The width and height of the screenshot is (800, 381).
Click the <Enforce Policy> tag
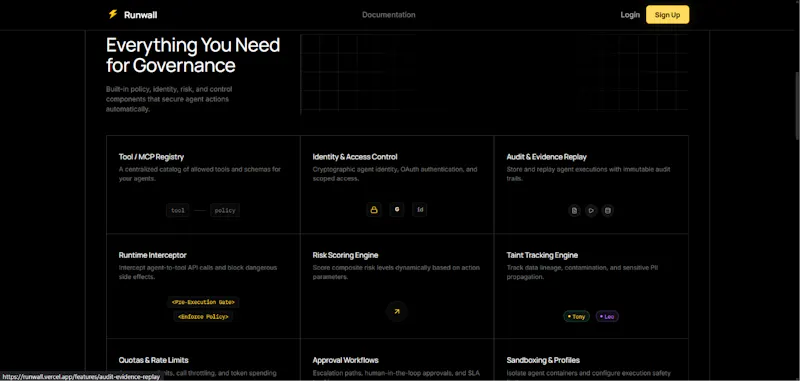pyautogui.click(x=203, y=317)
